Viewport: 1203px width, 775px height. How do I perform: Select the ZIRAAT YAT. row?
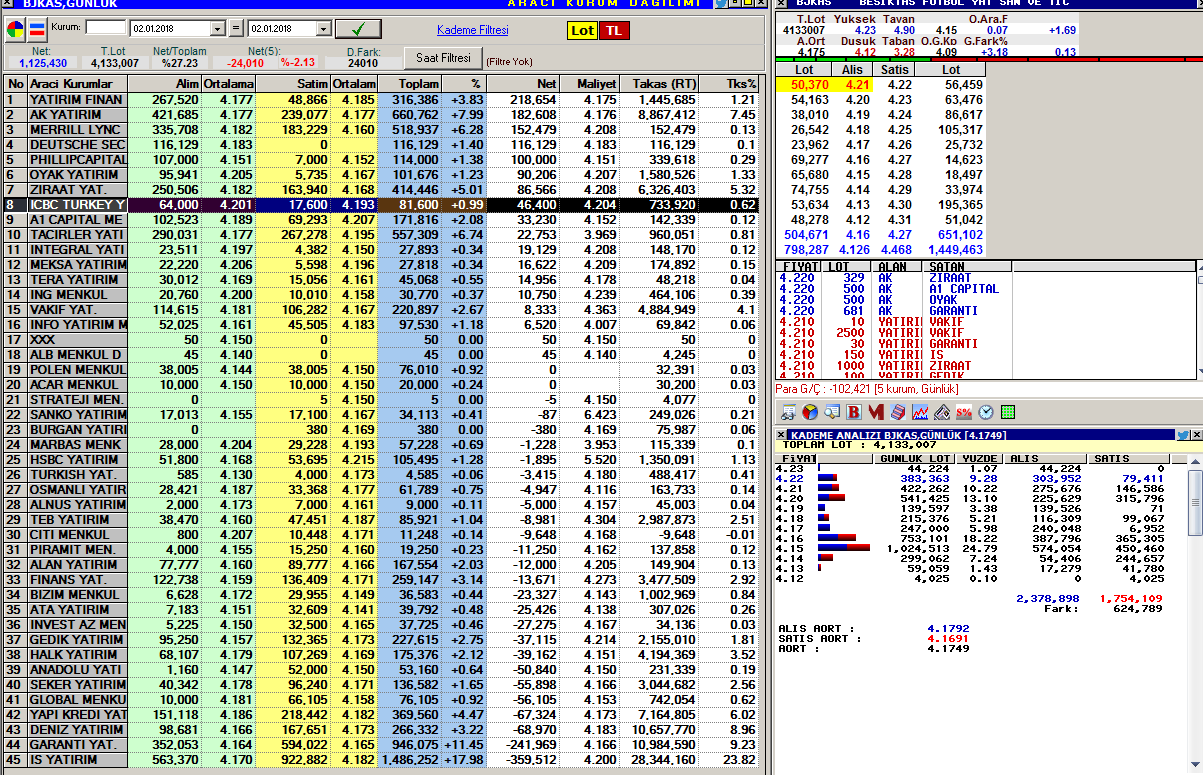[x=381, y=190]
